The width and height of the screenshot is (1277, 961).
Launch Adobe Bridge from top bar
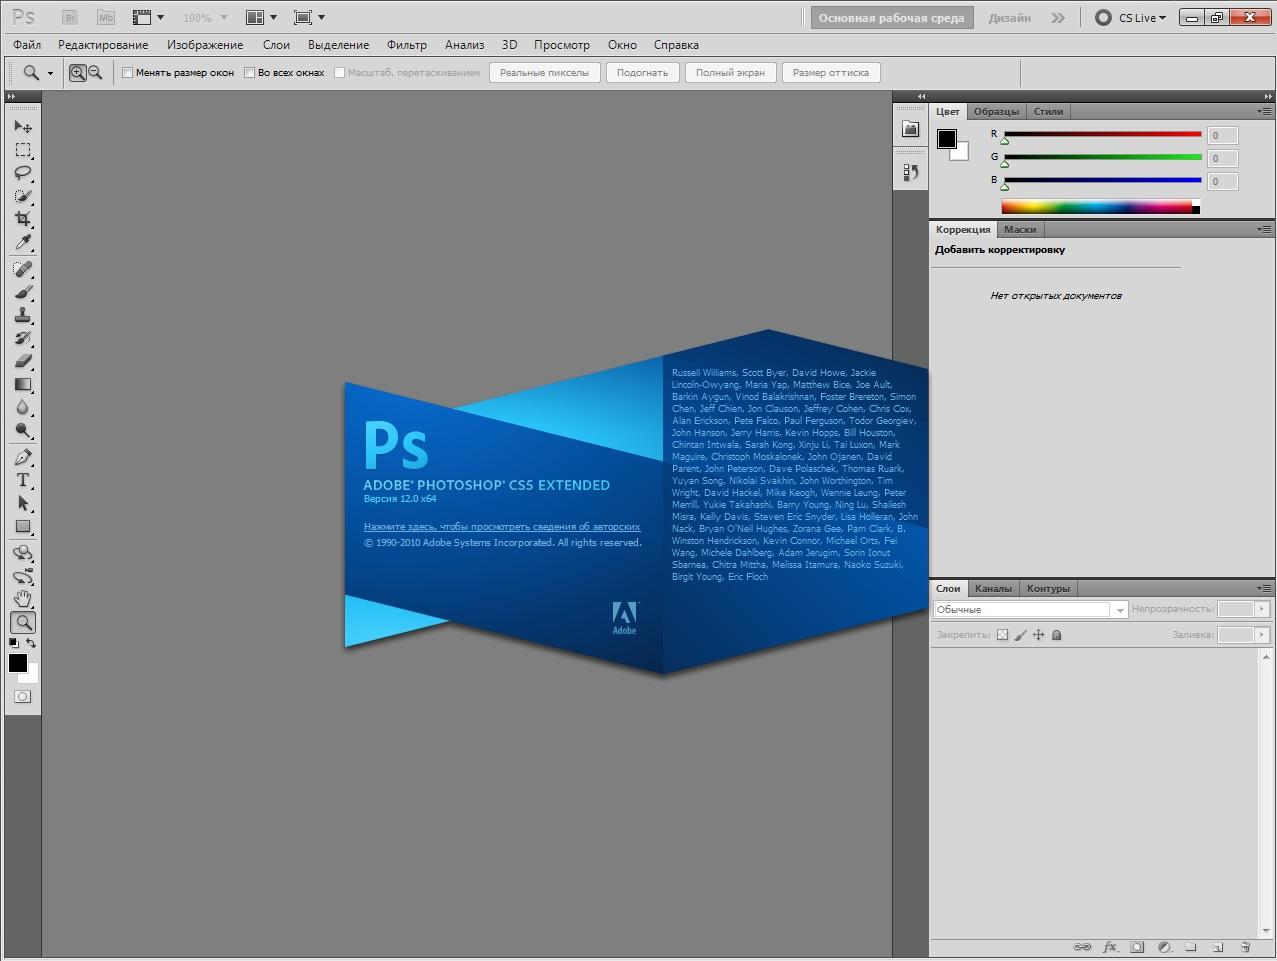coord(70,18)
